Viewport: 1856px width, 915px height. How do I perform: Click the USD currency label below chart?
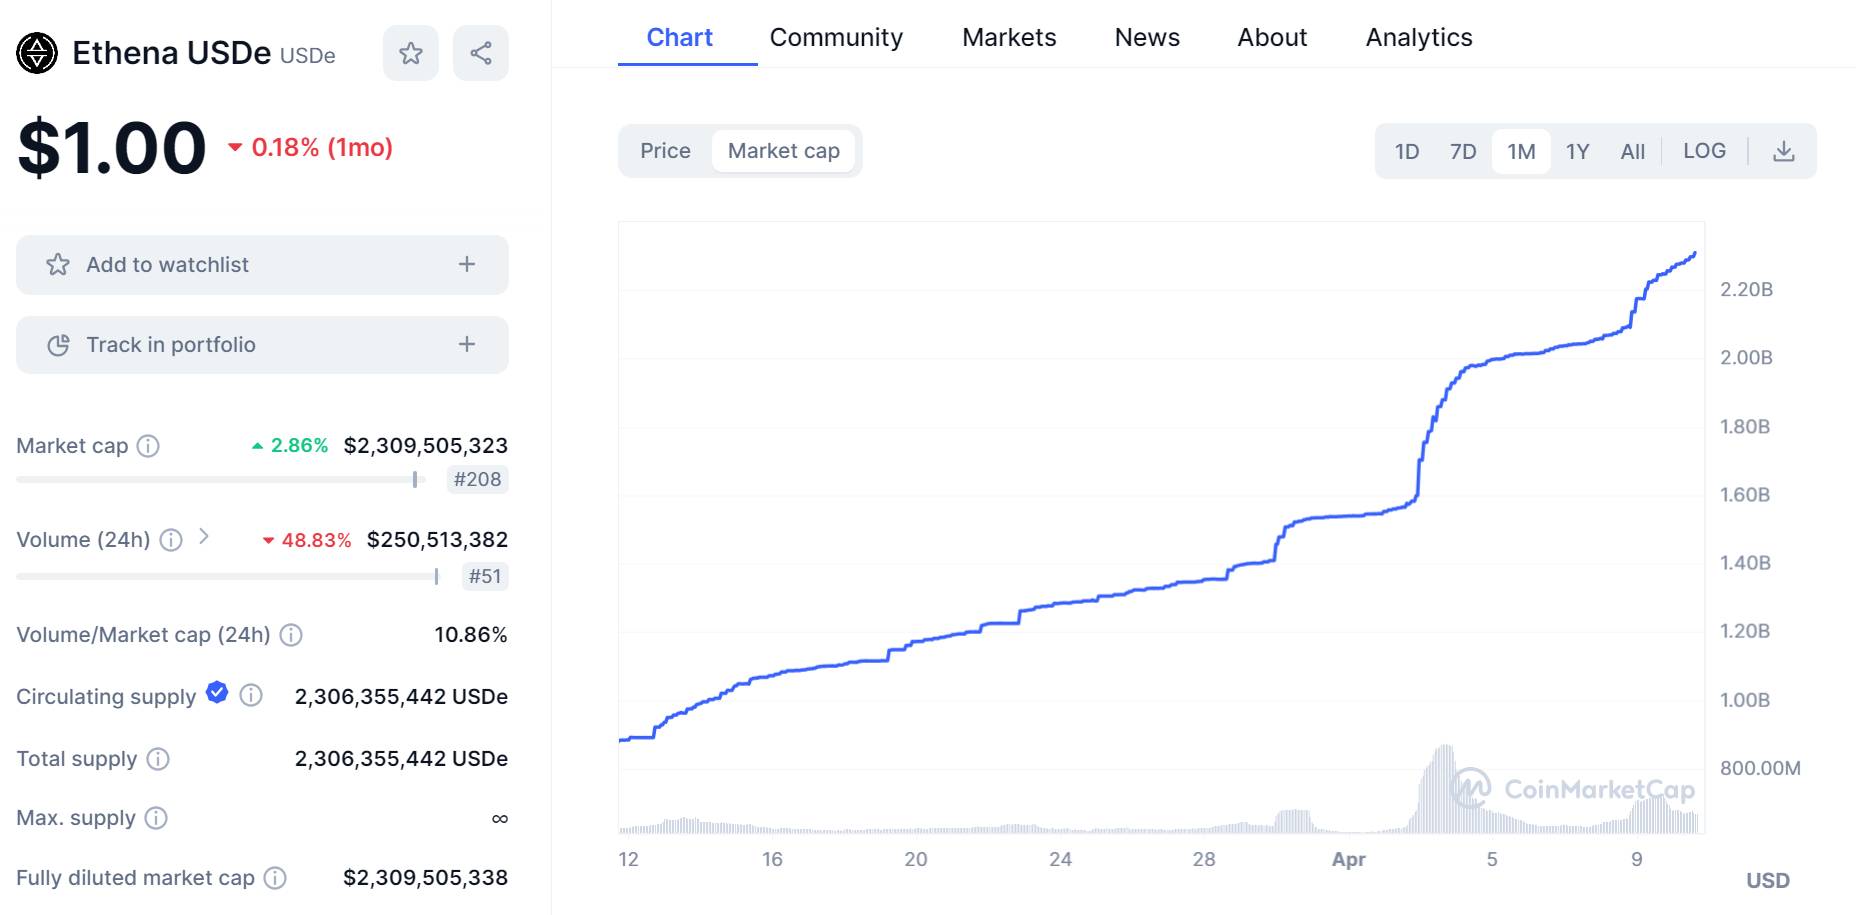click(x=1768, y=881)
